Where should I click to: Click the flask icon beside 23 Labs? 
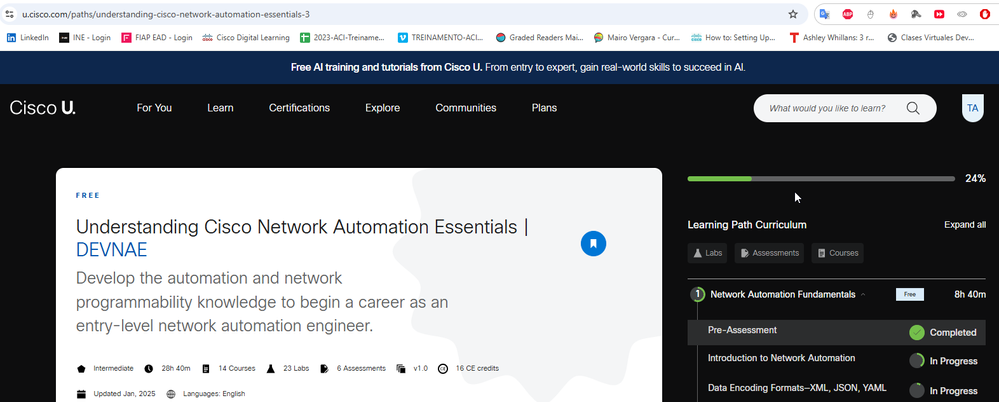point(270,368)
